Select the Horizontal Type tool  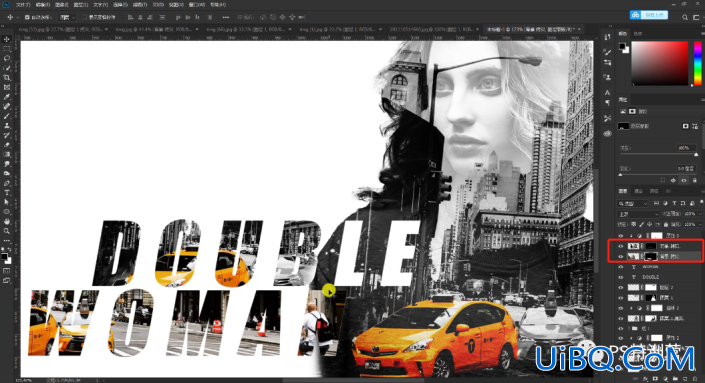pyautogui.click(x=7, y=192)
